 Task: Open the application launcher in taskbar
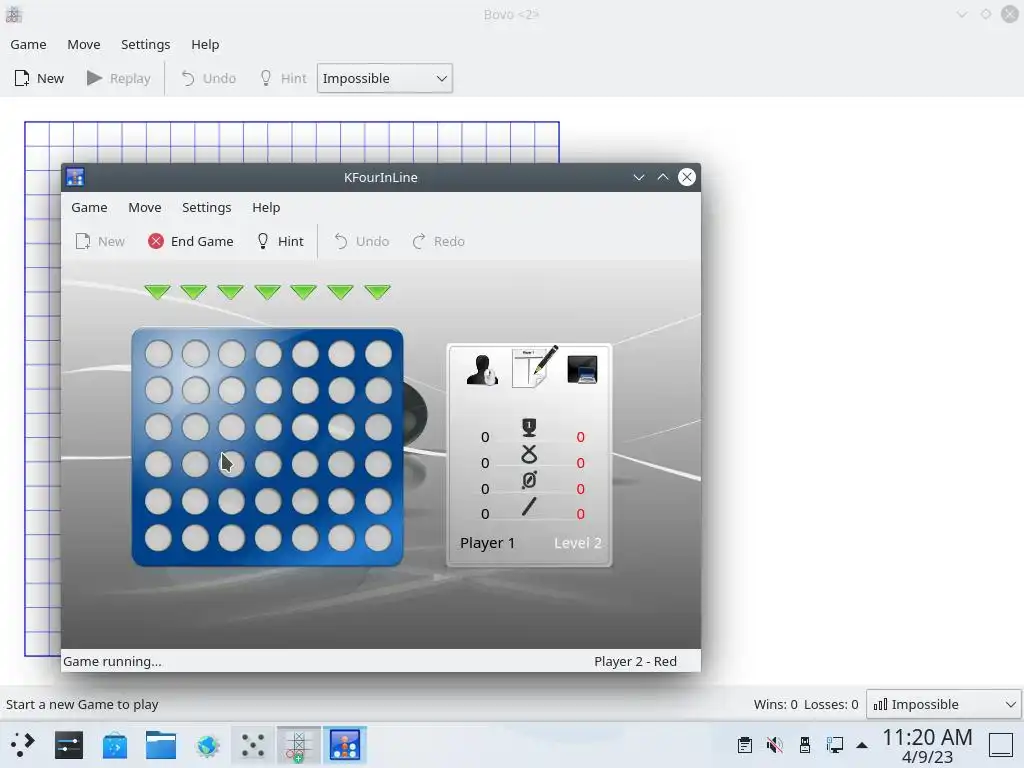coord(23,744)
